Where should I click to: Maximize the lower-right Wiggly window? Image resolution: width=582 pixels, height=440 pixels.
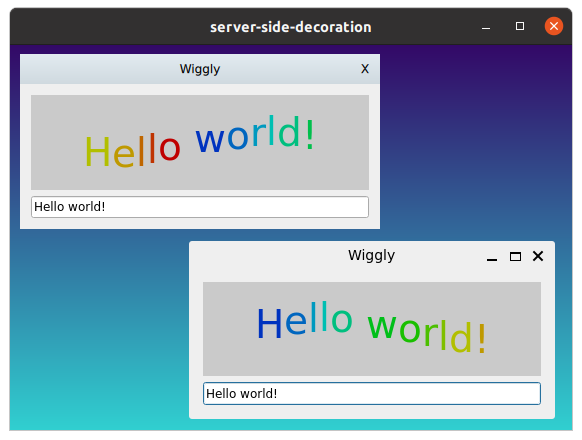(515, 257)
